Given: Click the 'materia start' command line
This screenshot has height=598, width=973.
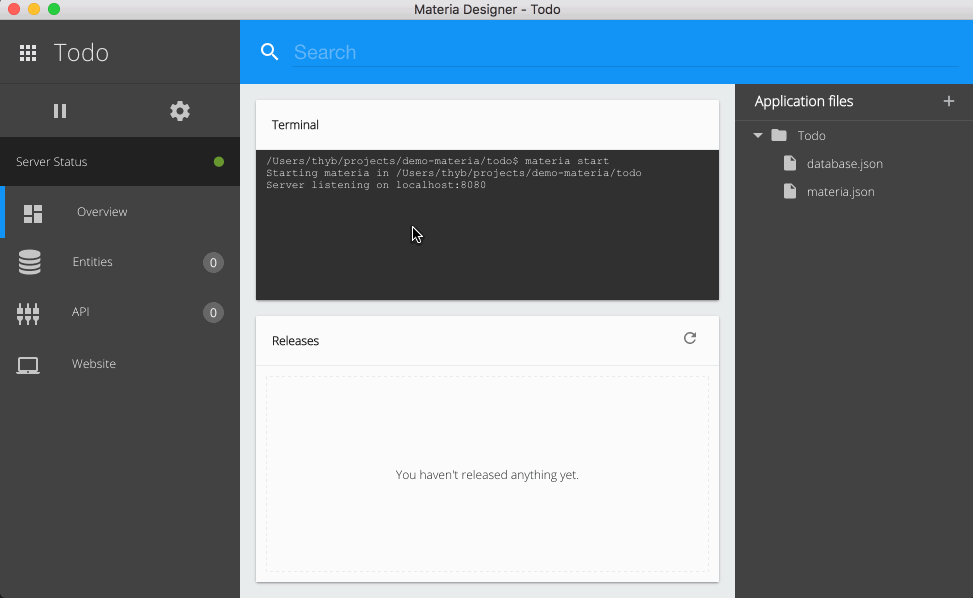Looking at the screenshot, I should pos(437,161).
